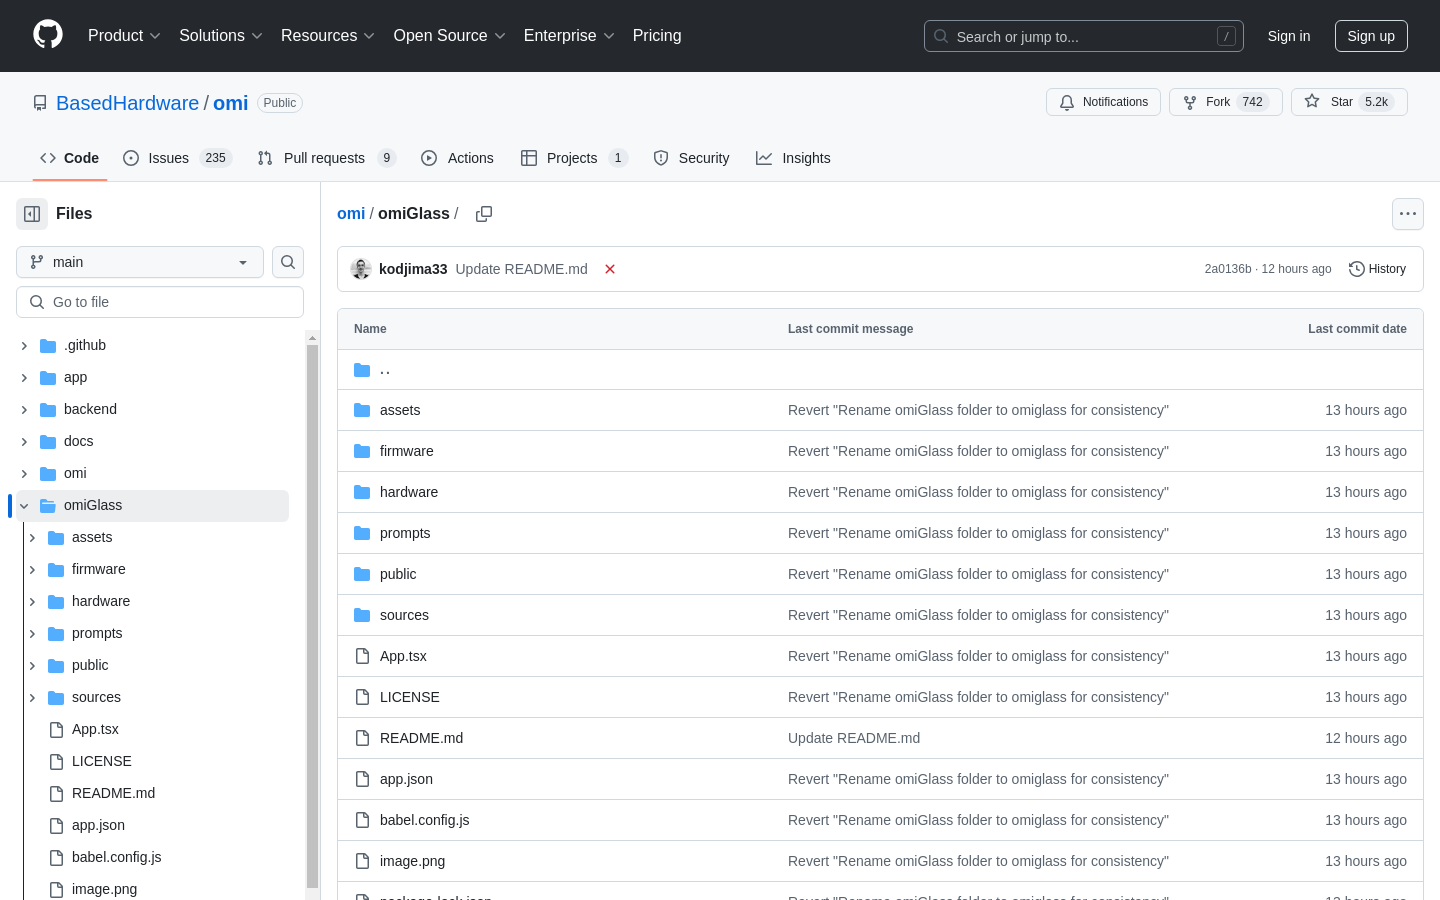Navigate to omi breadcrumb root
The width and height of the screenshot is (1440, 900).
click(351, 213)
